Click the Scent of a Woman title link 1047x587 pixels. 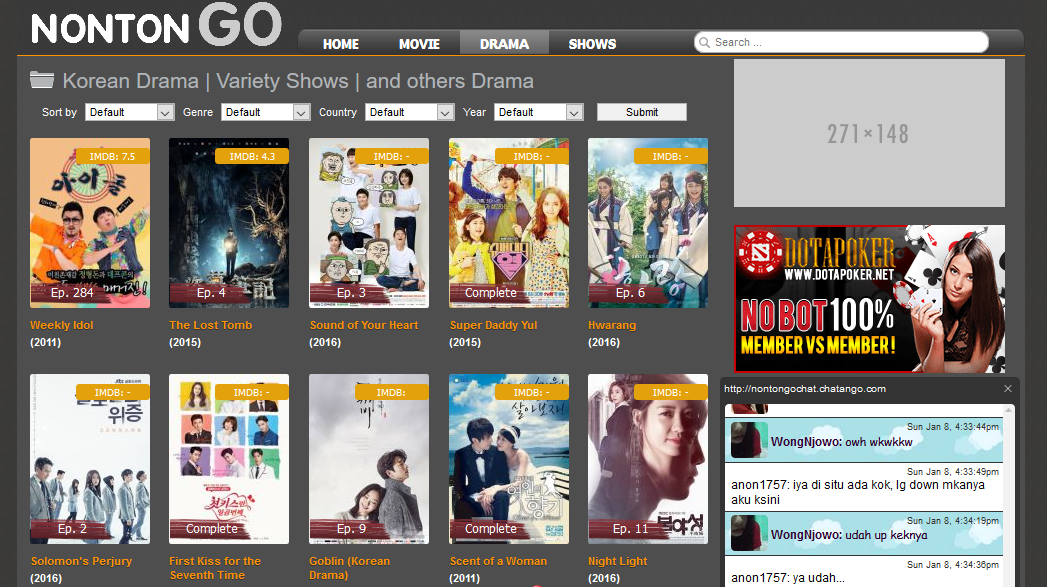[498, 561]
